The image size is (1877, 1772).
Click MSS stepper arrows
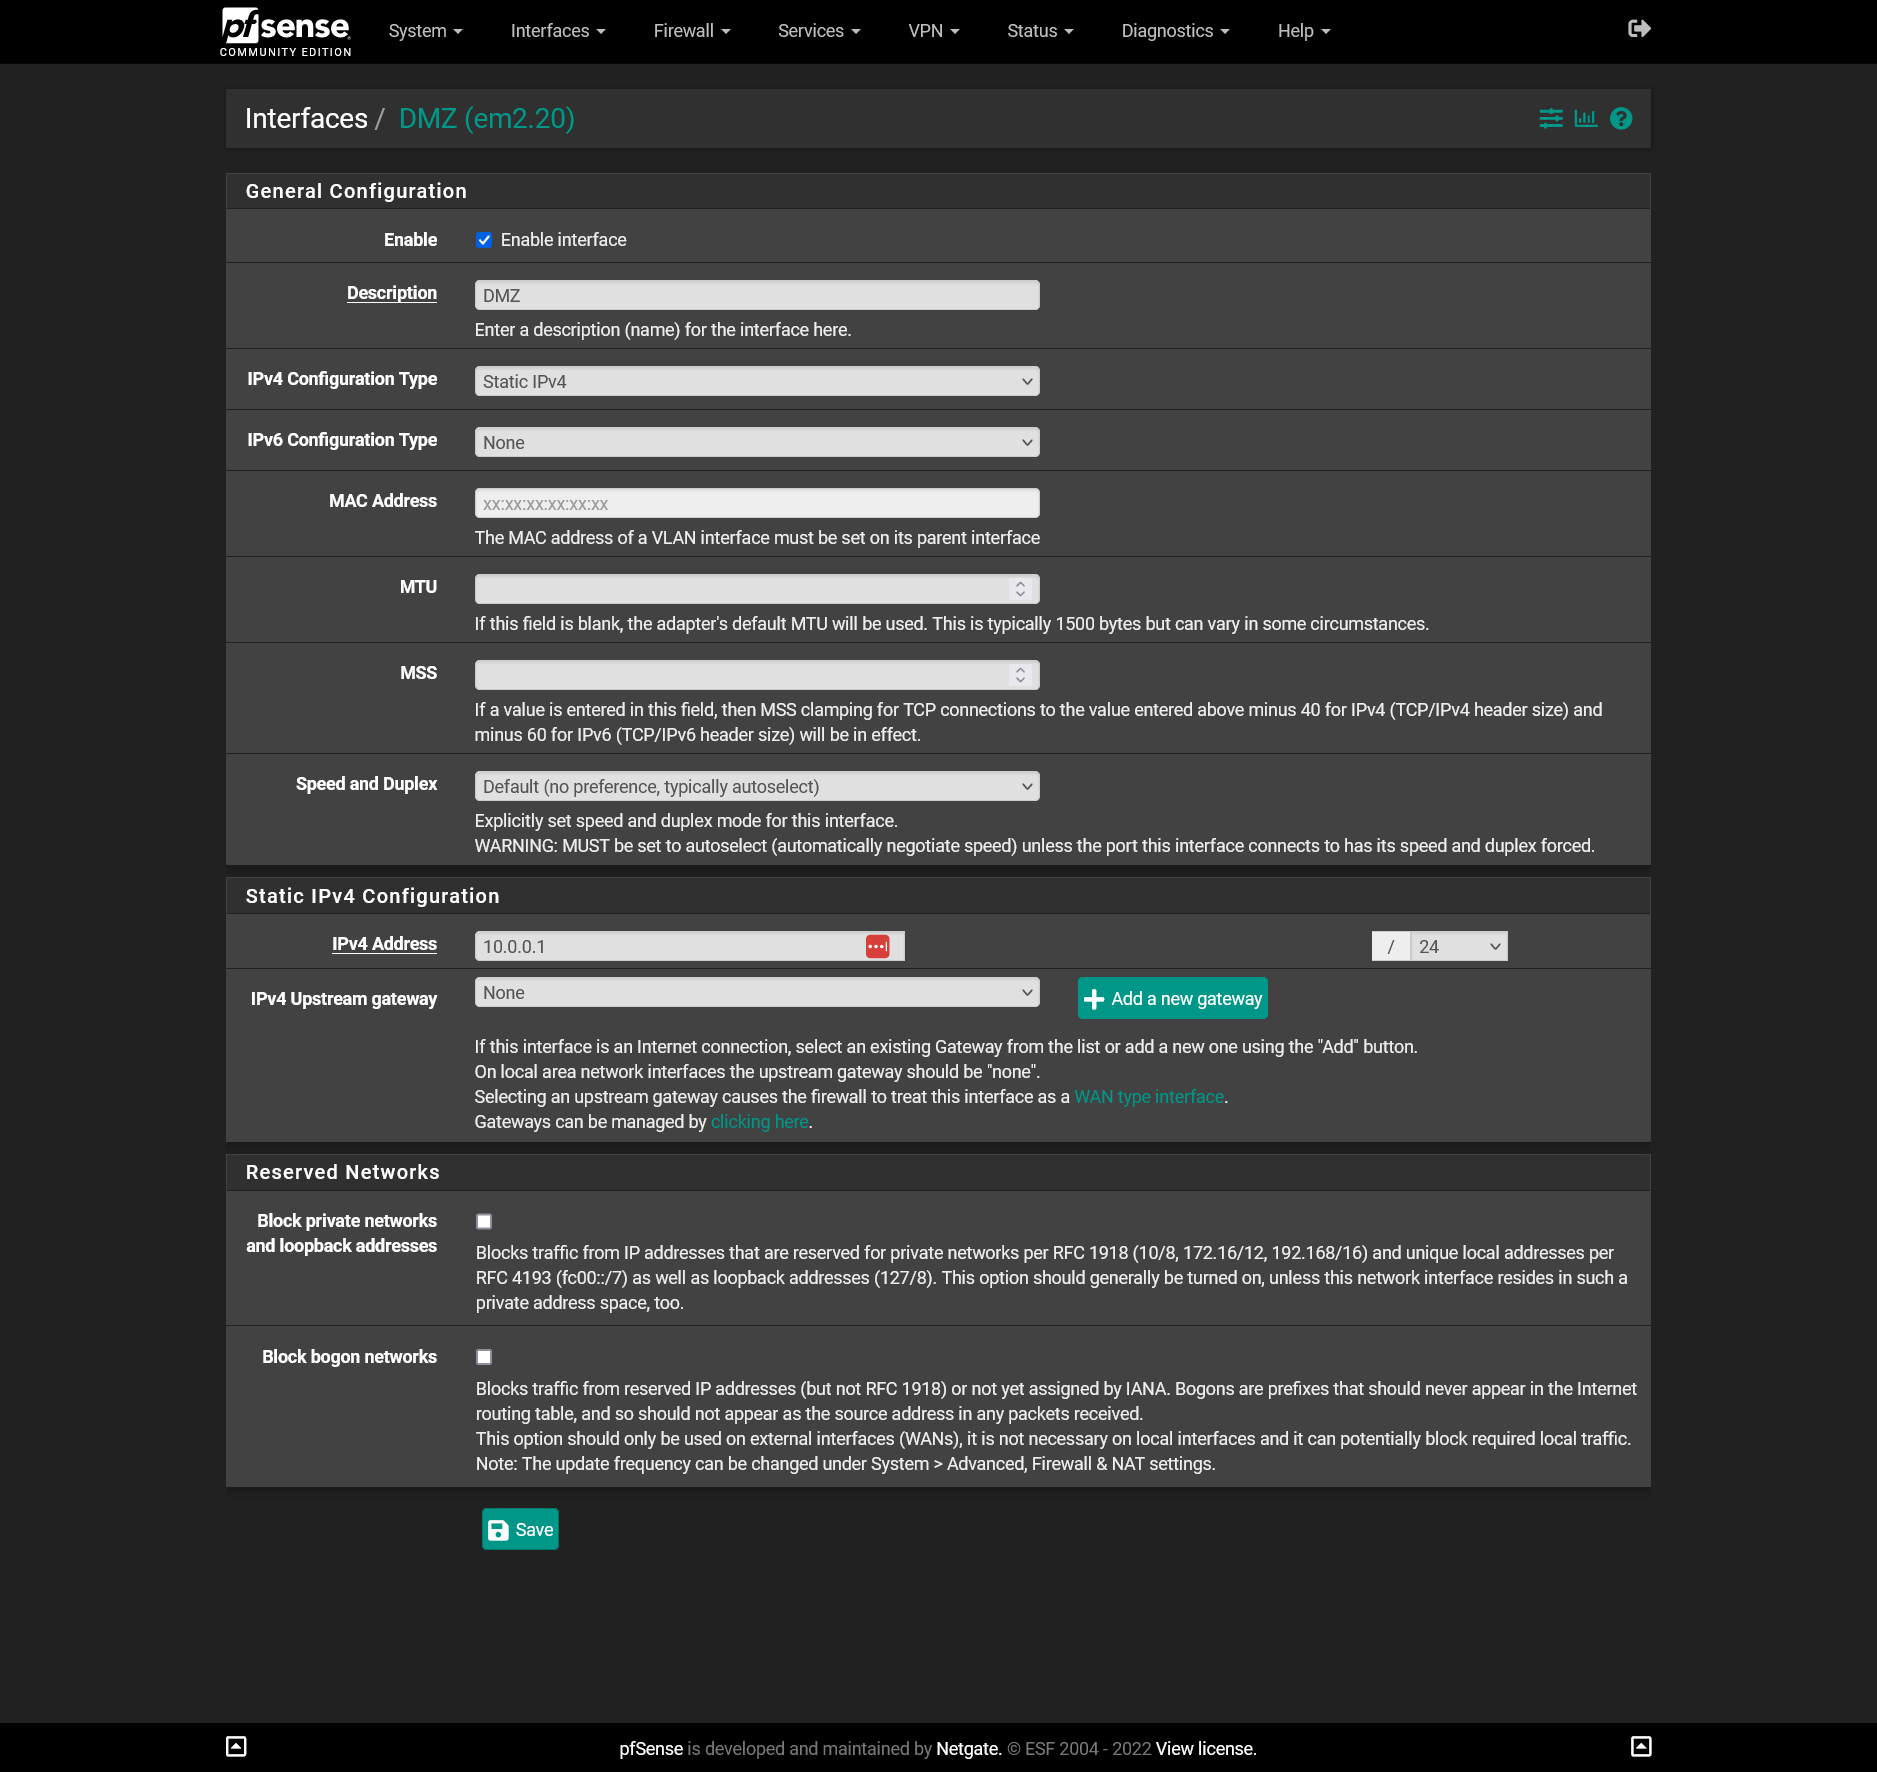point(1020,675)
